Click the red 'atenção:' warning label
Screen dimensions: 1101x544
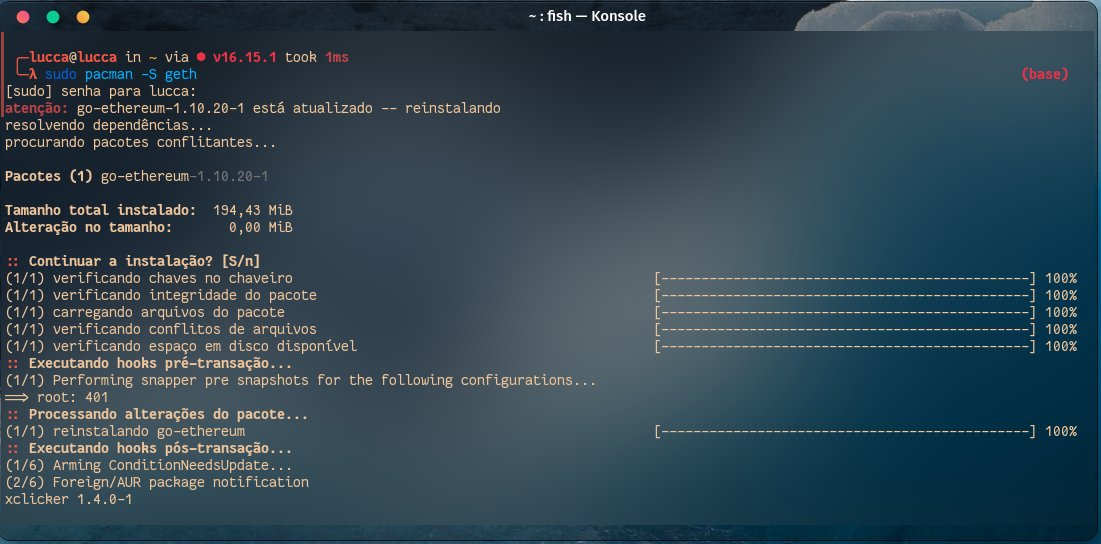pos(37,108)
